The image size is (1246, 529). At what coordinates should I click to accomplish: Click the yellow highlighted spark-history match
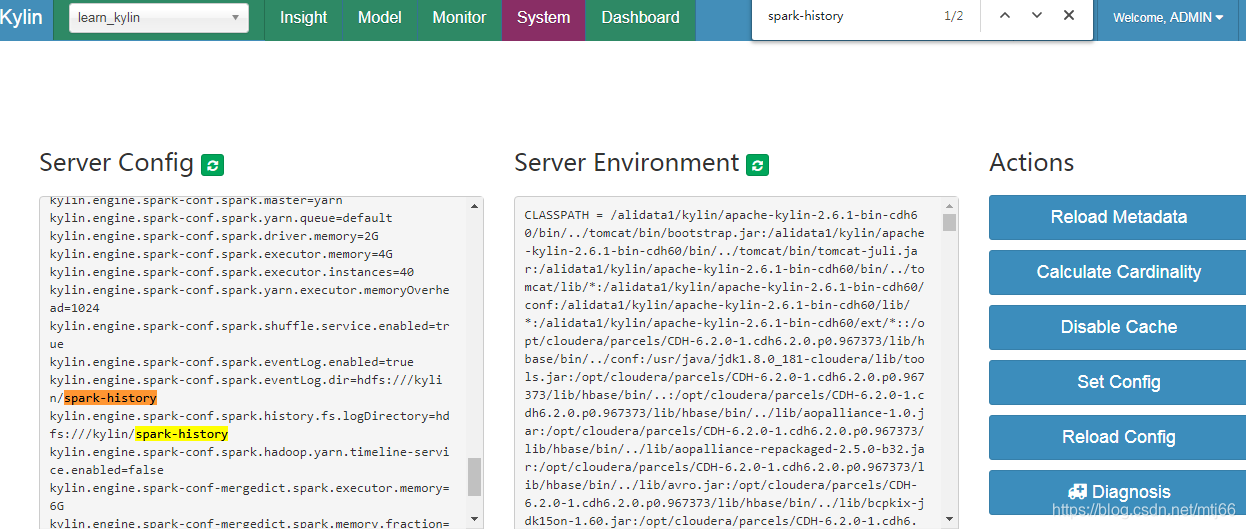182,434
